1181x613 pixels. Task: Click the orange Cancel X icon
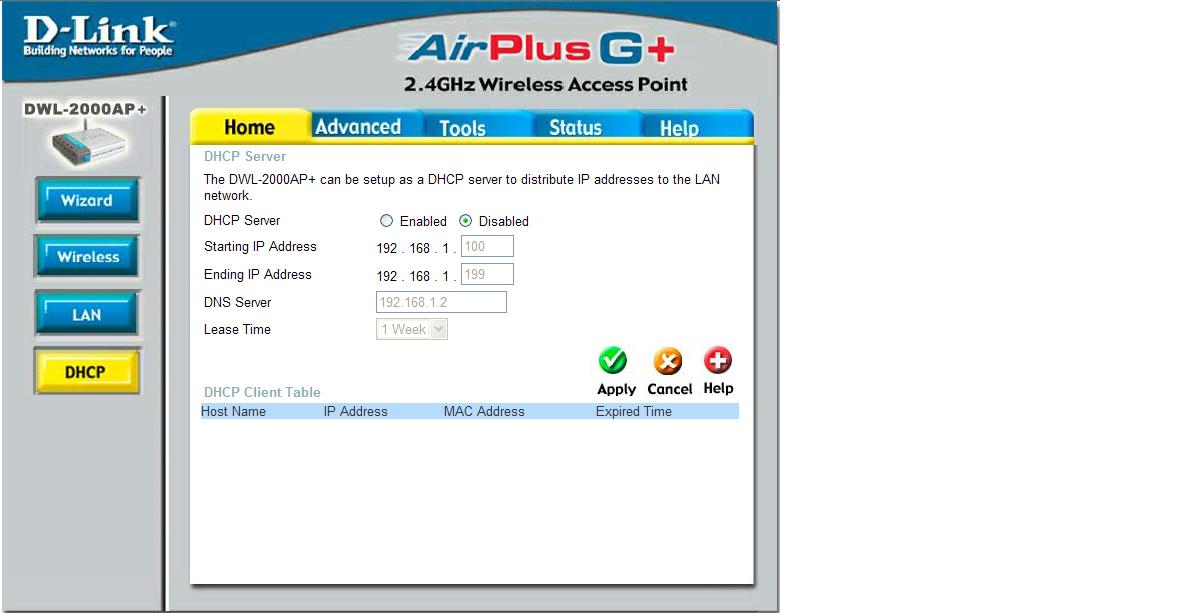click(x=668, y=361)
